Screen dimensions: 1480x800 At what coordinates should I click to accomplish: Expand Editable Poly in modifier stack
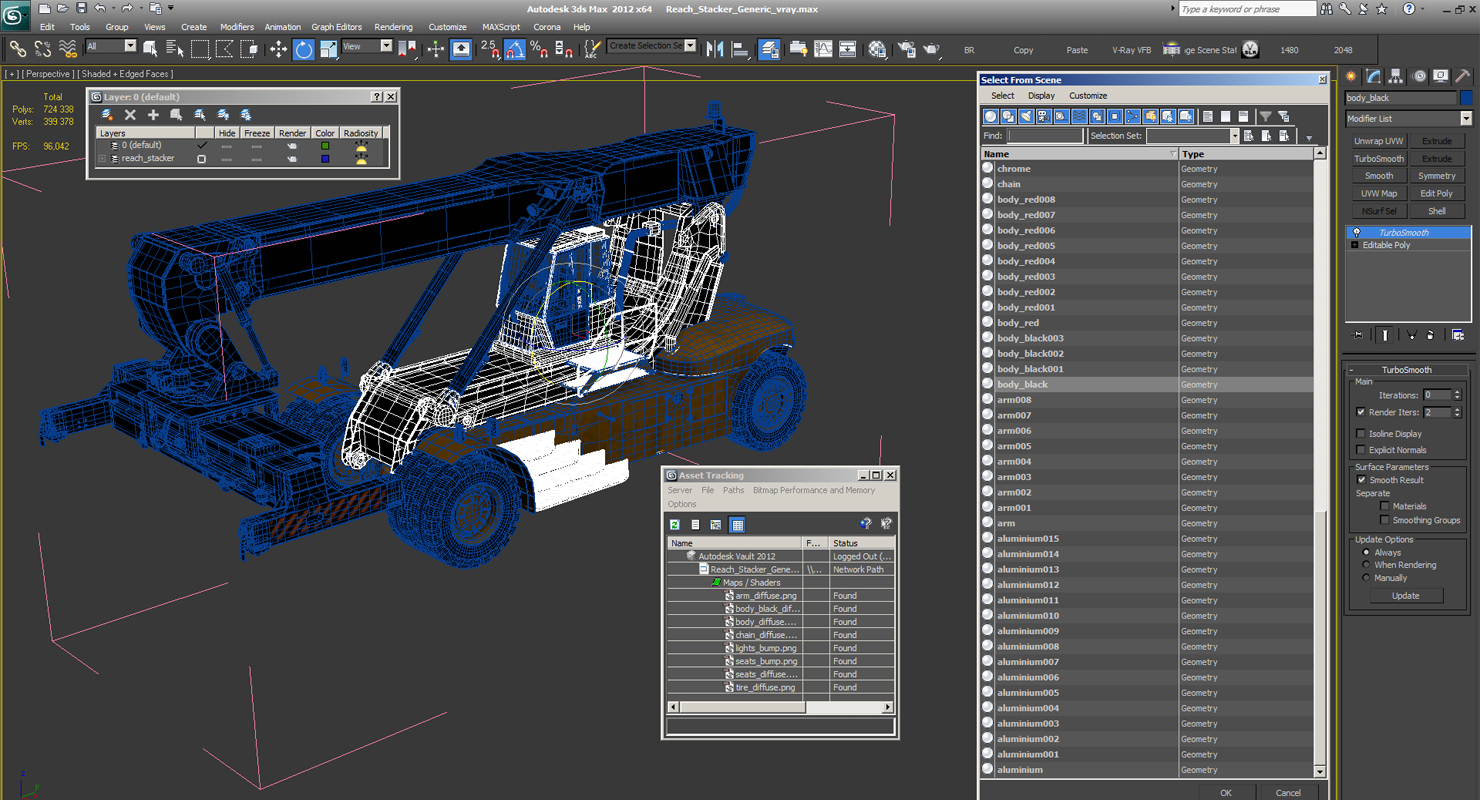pyautogui.click(x=1355, y=245)
